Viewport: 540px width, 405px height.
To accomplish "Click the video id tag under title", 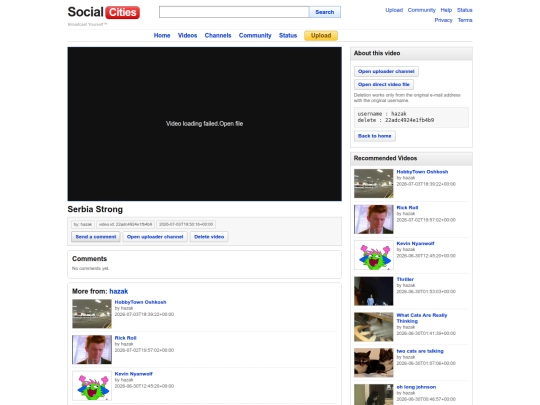I will pos(125,224).
